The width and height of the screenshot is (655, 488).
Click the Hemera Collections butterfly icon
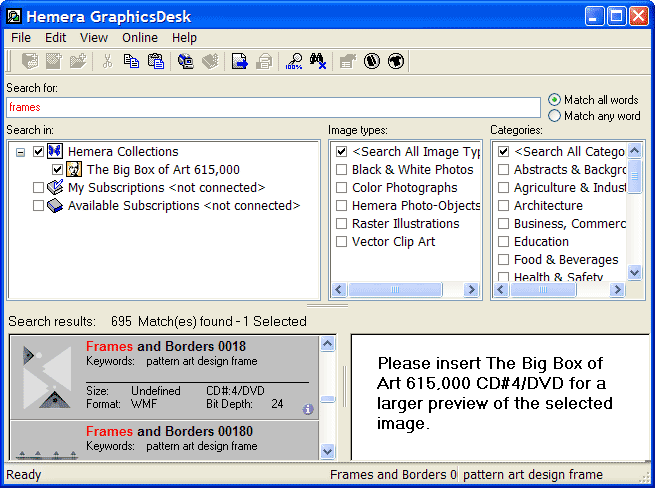pyautogui.click(x=55, y=151)
